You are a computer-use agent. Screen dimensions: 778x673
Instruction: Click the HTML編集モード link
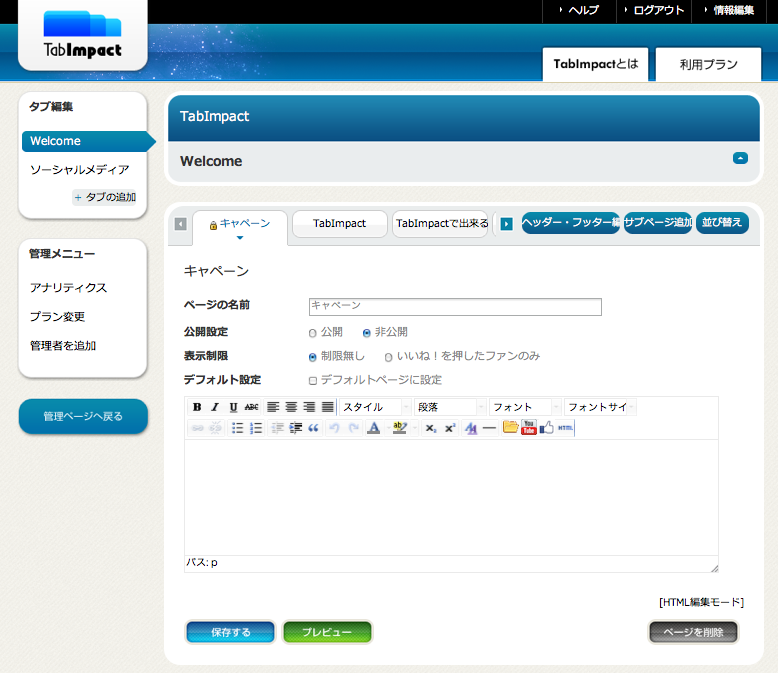(x=701, y=602)
